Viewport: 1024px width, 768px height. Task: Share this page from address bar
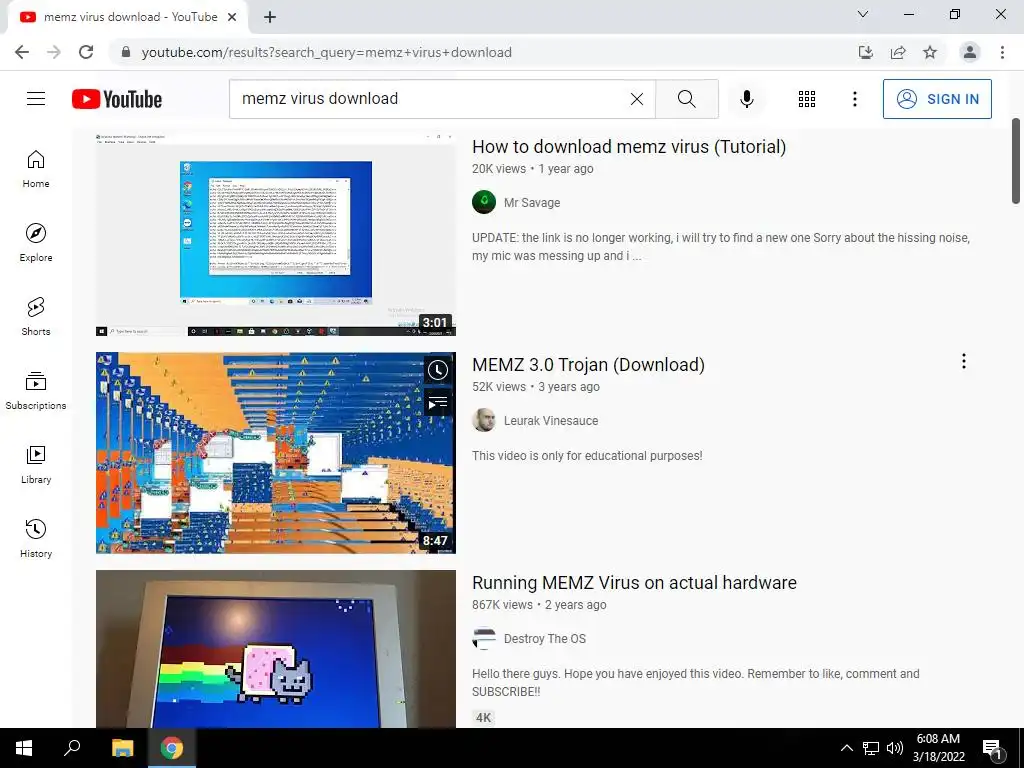pos(898,52)
